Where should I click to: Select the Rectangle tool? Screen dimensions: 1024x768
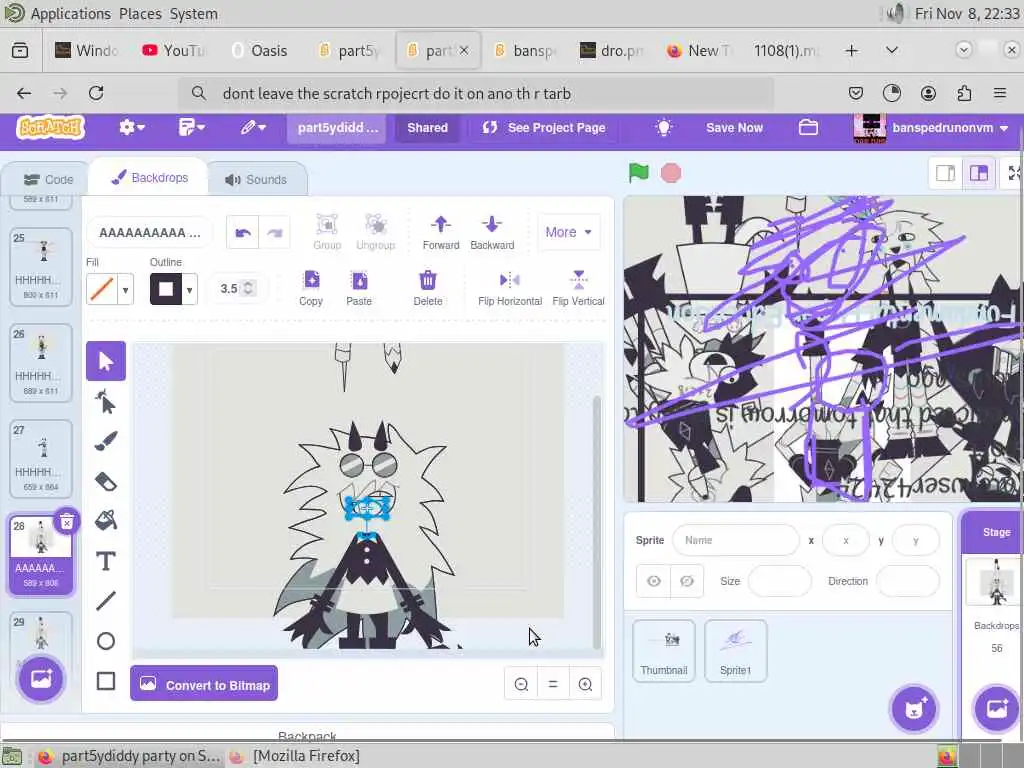click(x=106, y=681)
